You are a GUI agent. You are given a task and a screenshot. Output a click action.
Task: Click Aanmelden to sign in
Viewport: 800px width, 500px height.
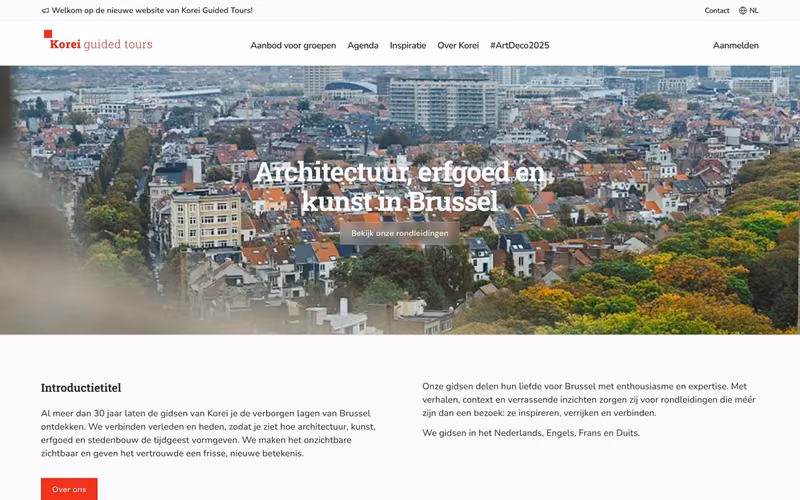coord(735,45)
